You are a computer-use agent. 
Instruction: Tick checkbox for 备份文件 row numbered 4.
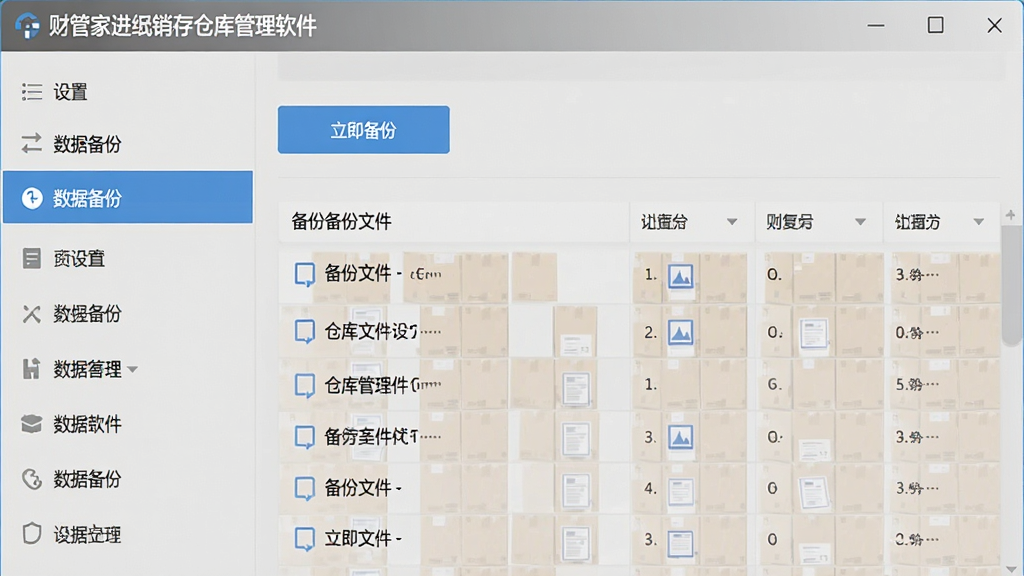304,488
